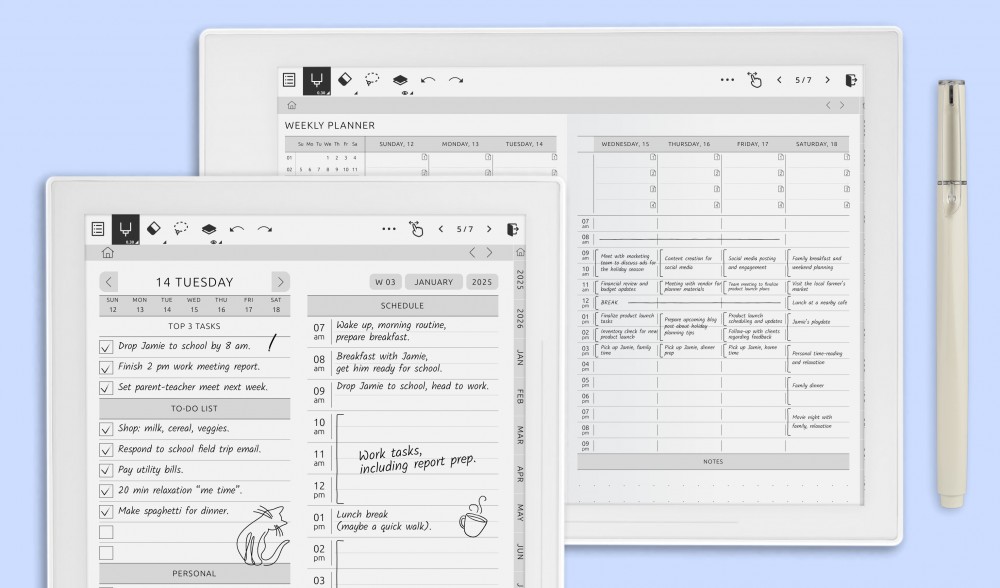Open table of contents icon on front tablet
The image size is (1000, 588).
[x=98, y=229]
